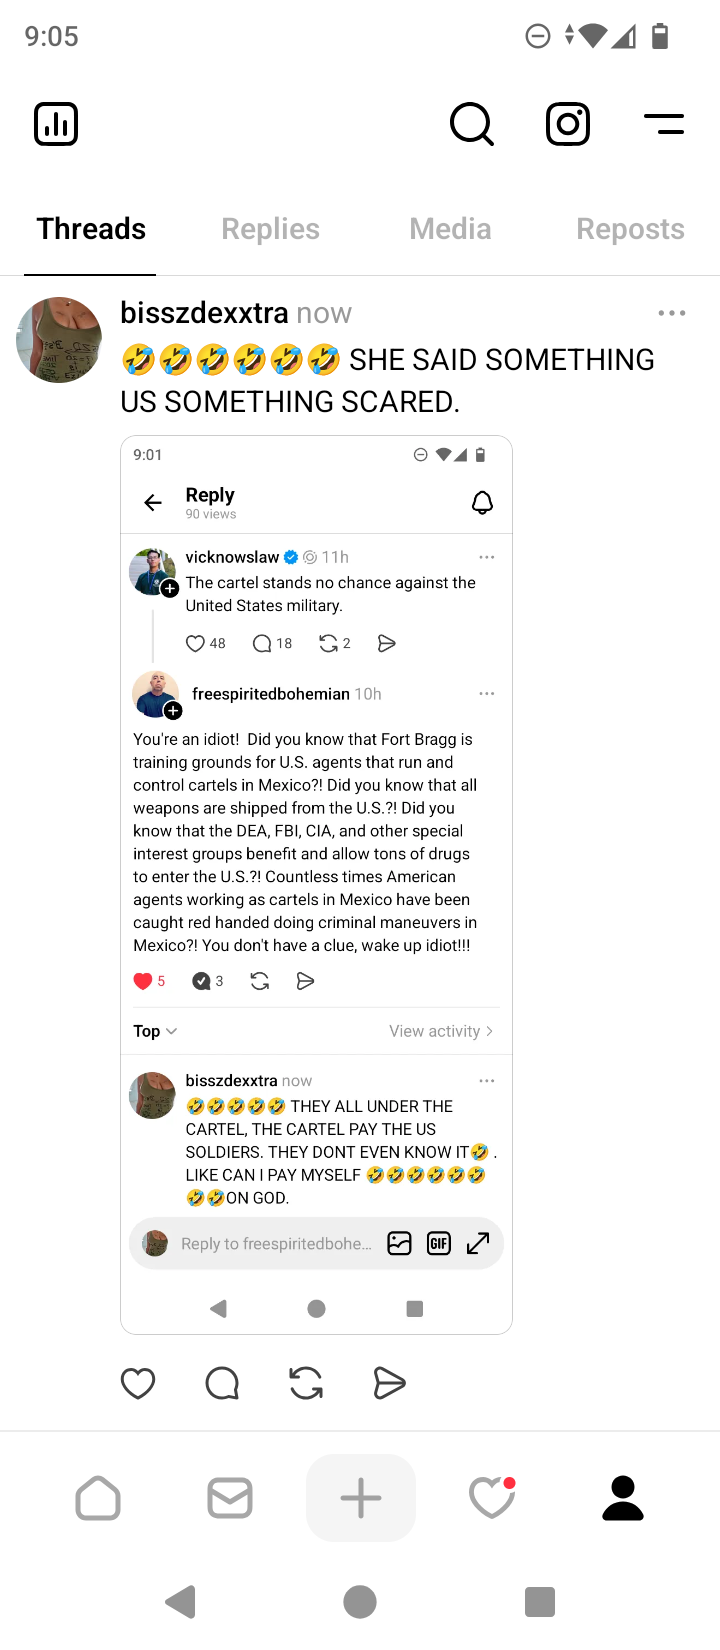The image size is (720, 1650).
Task: Create a new thread with the plus button
Action: point(361,1498)
